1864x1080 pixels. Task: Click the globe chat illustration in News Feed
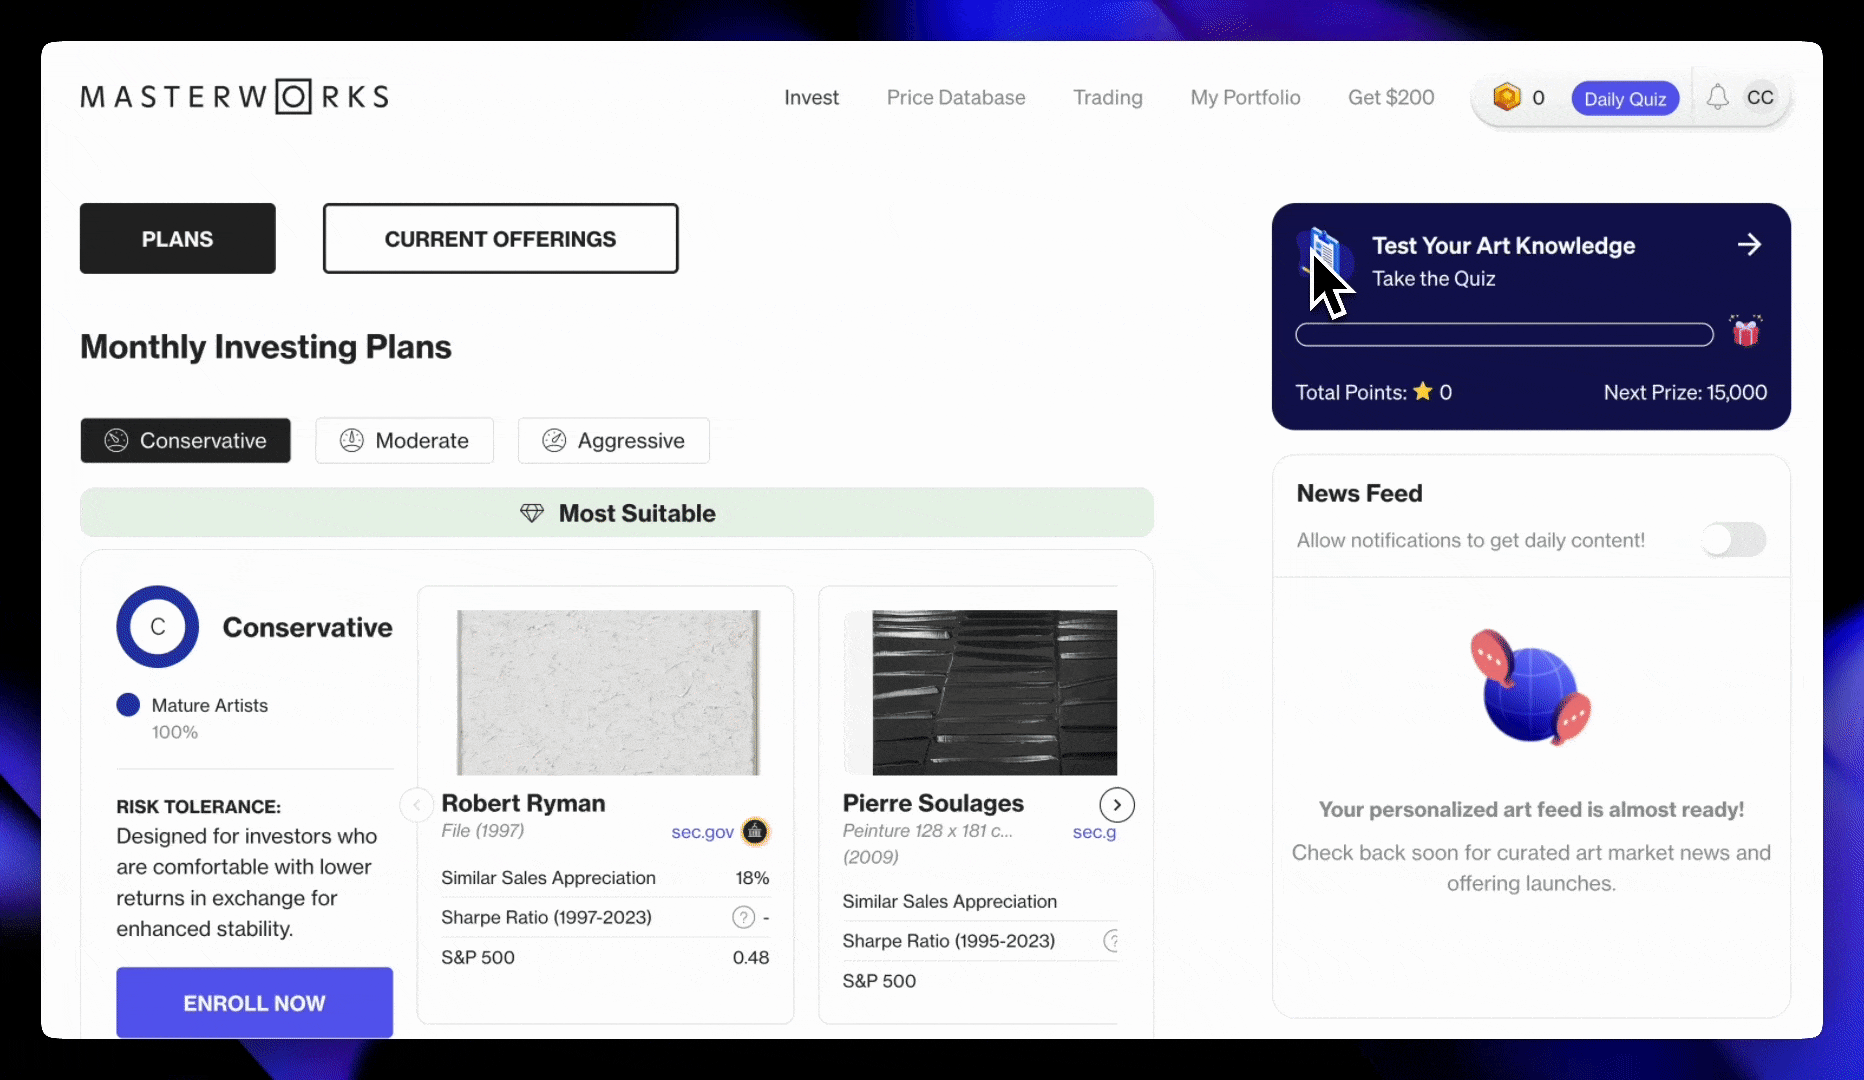click(x=1531, y=687)
